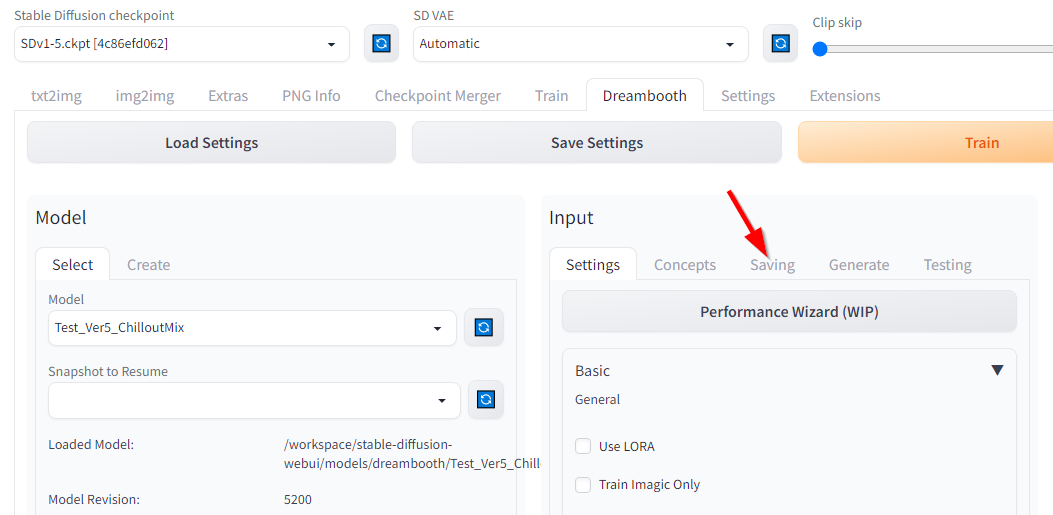Image resolution: width=1053 pixels, height=515 pixels.
Task: Click the SD VAE refresh icon
Action: (780, 44)
